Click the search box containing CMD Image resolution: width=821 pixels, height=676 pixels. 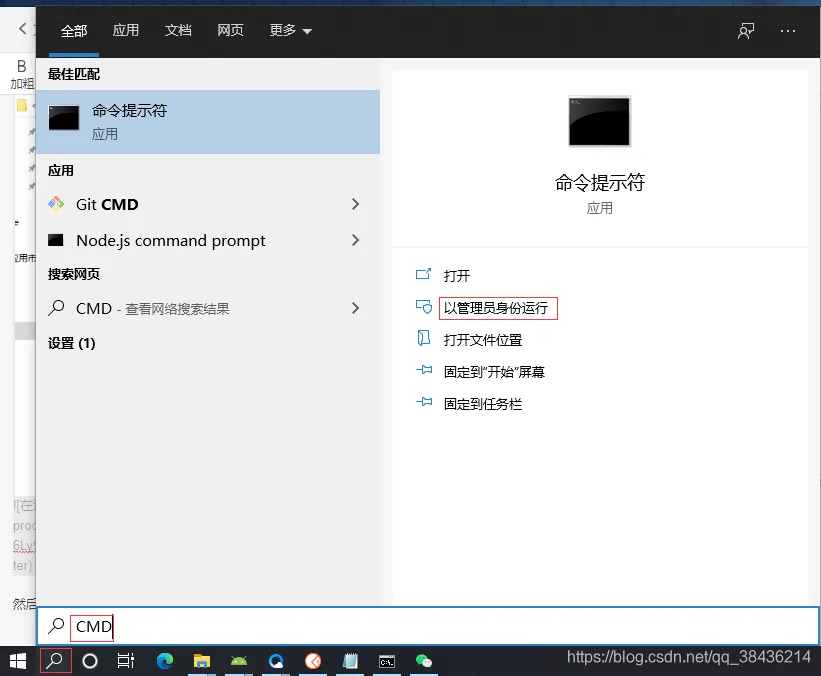click(x=428, y=626)
